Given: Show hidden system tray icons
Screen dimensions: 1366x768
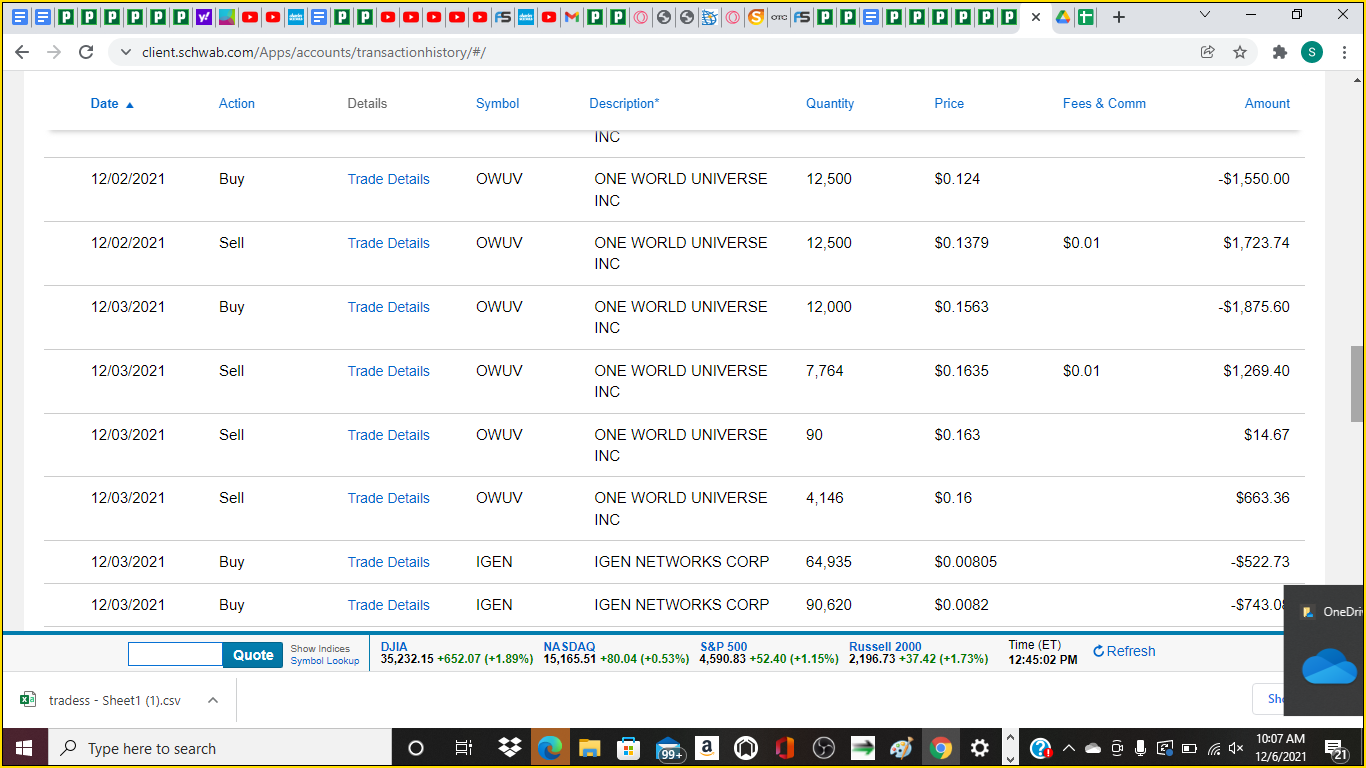Looking at the screenshot, I should (x=1068, y=748).
